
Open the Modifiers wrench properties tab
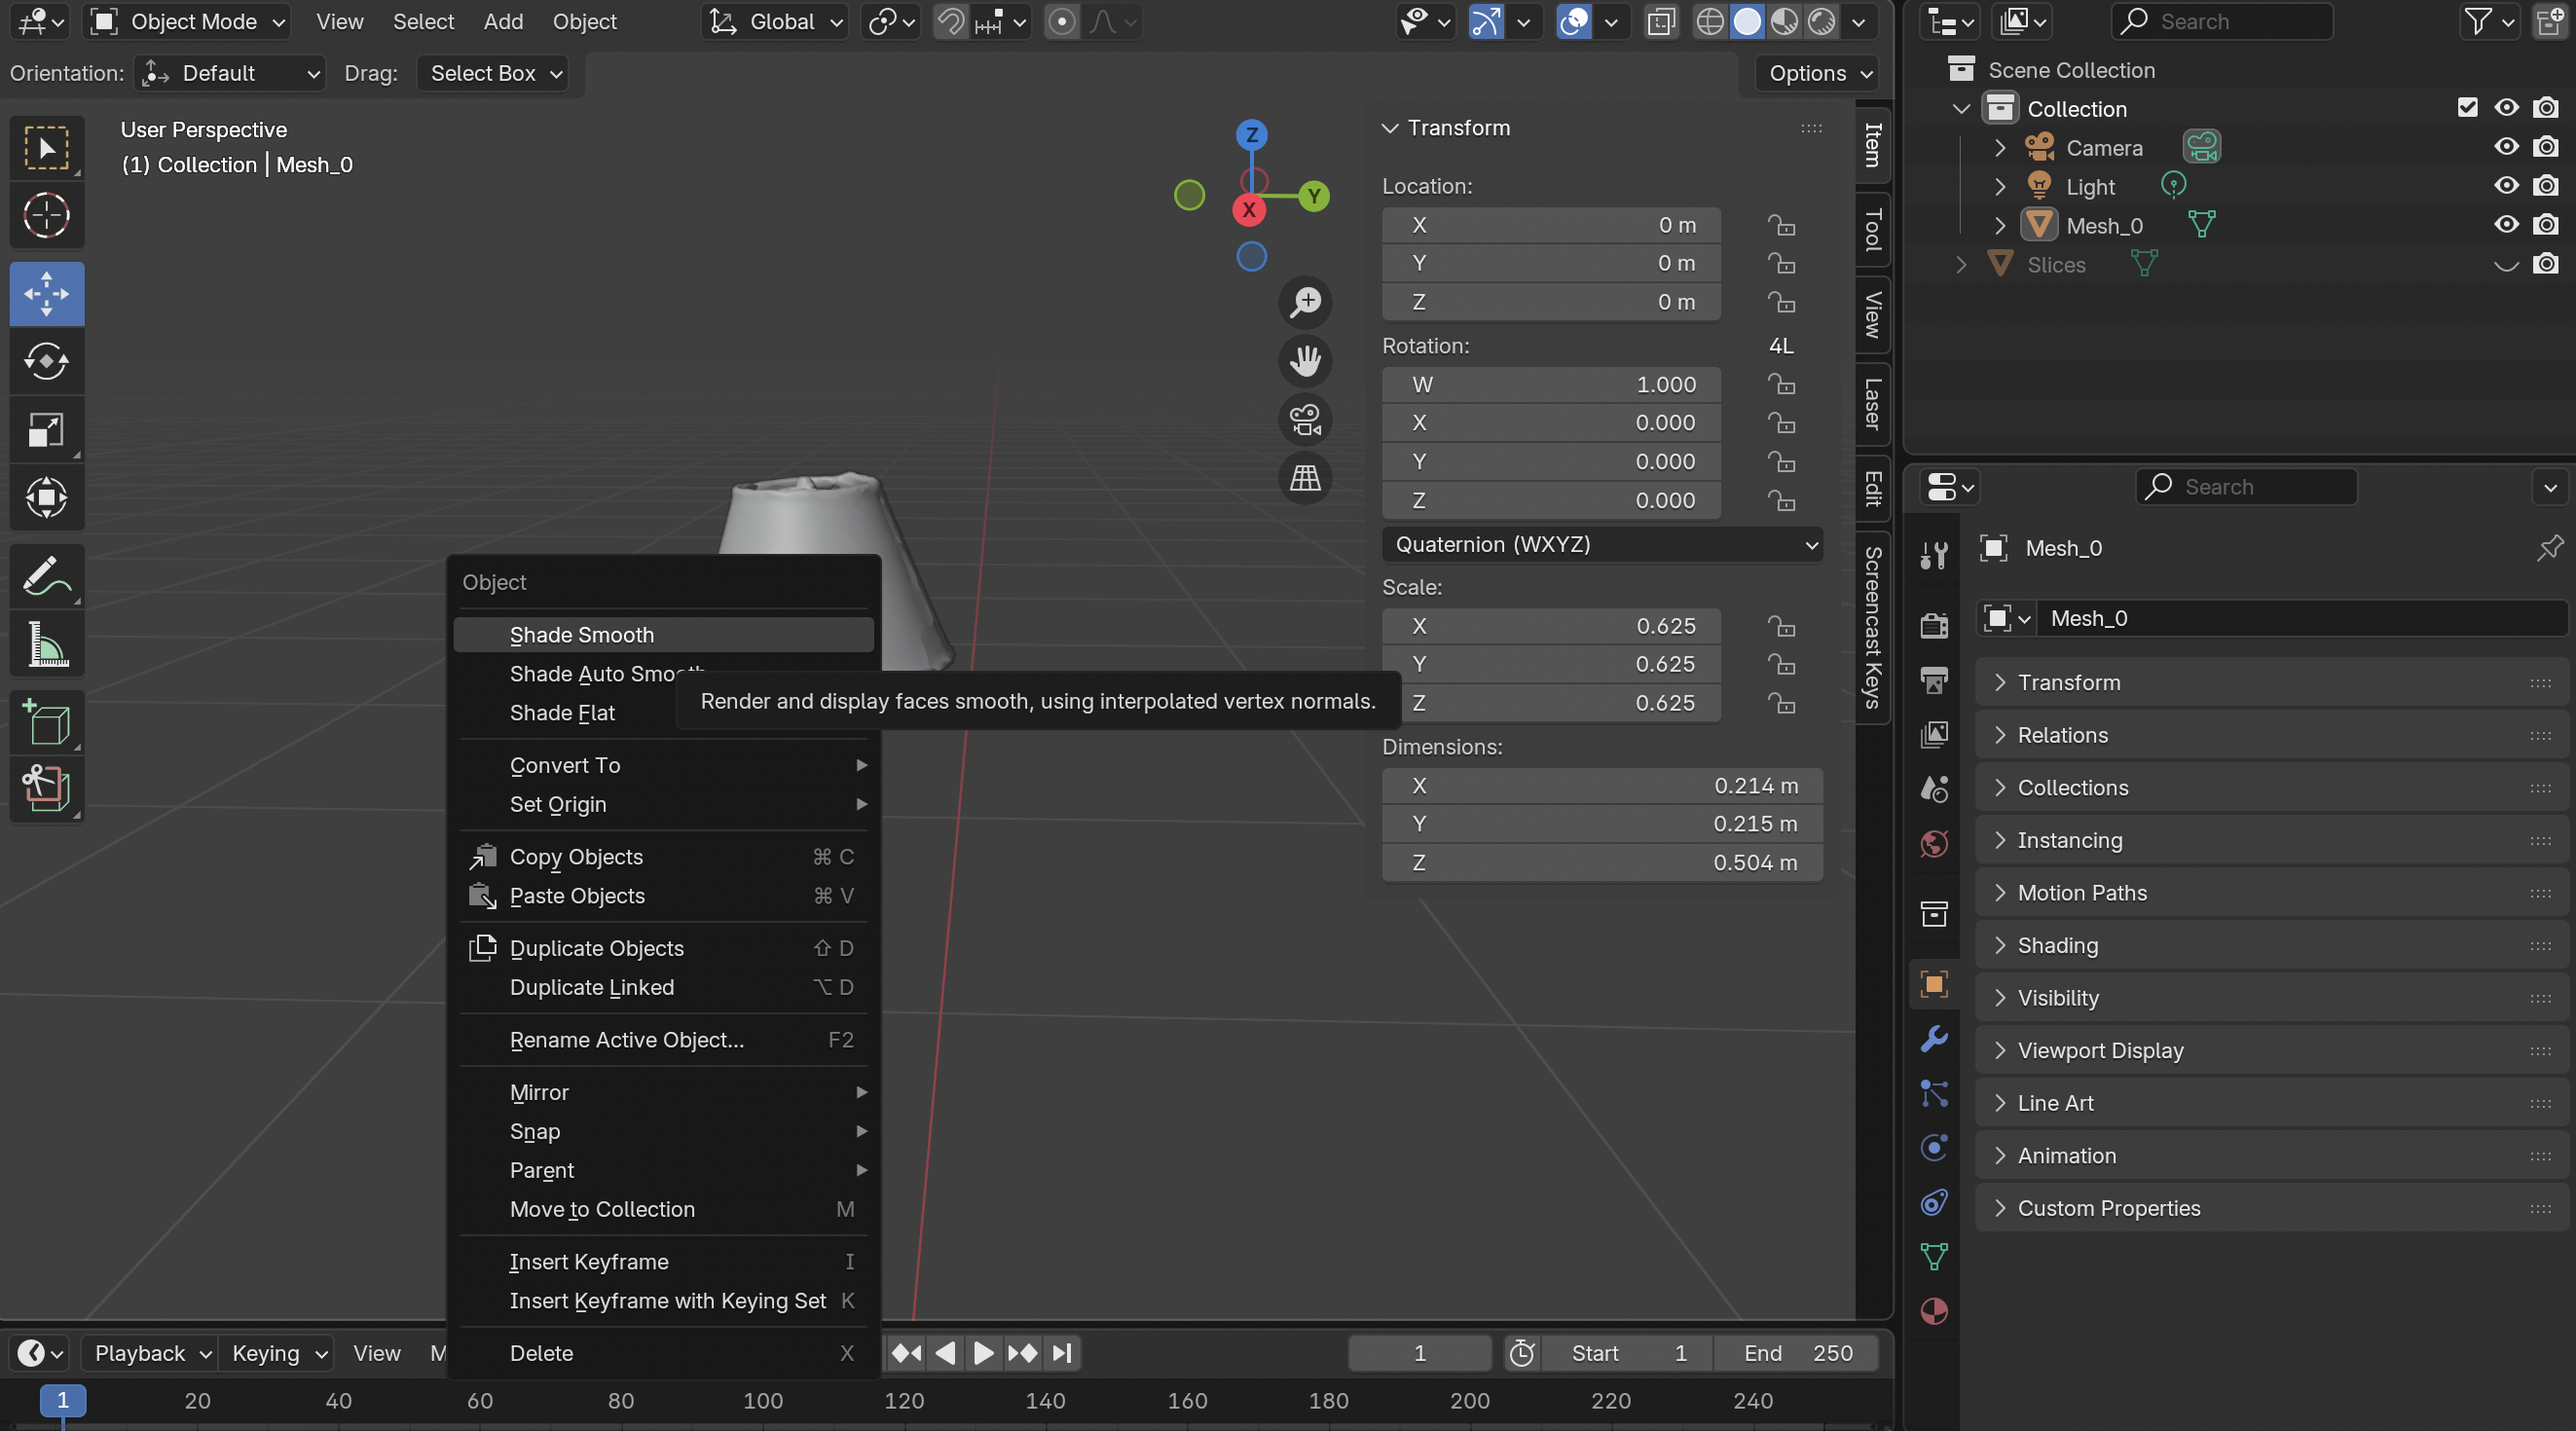click(1934, 1038)
